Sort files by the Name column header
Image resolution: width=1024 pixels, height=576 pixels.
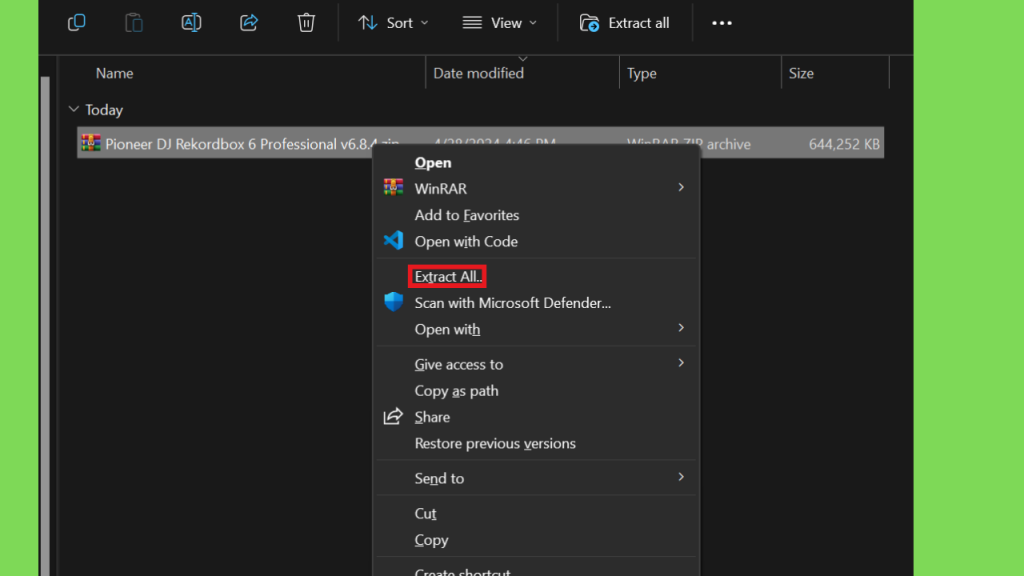click(114, 73)
